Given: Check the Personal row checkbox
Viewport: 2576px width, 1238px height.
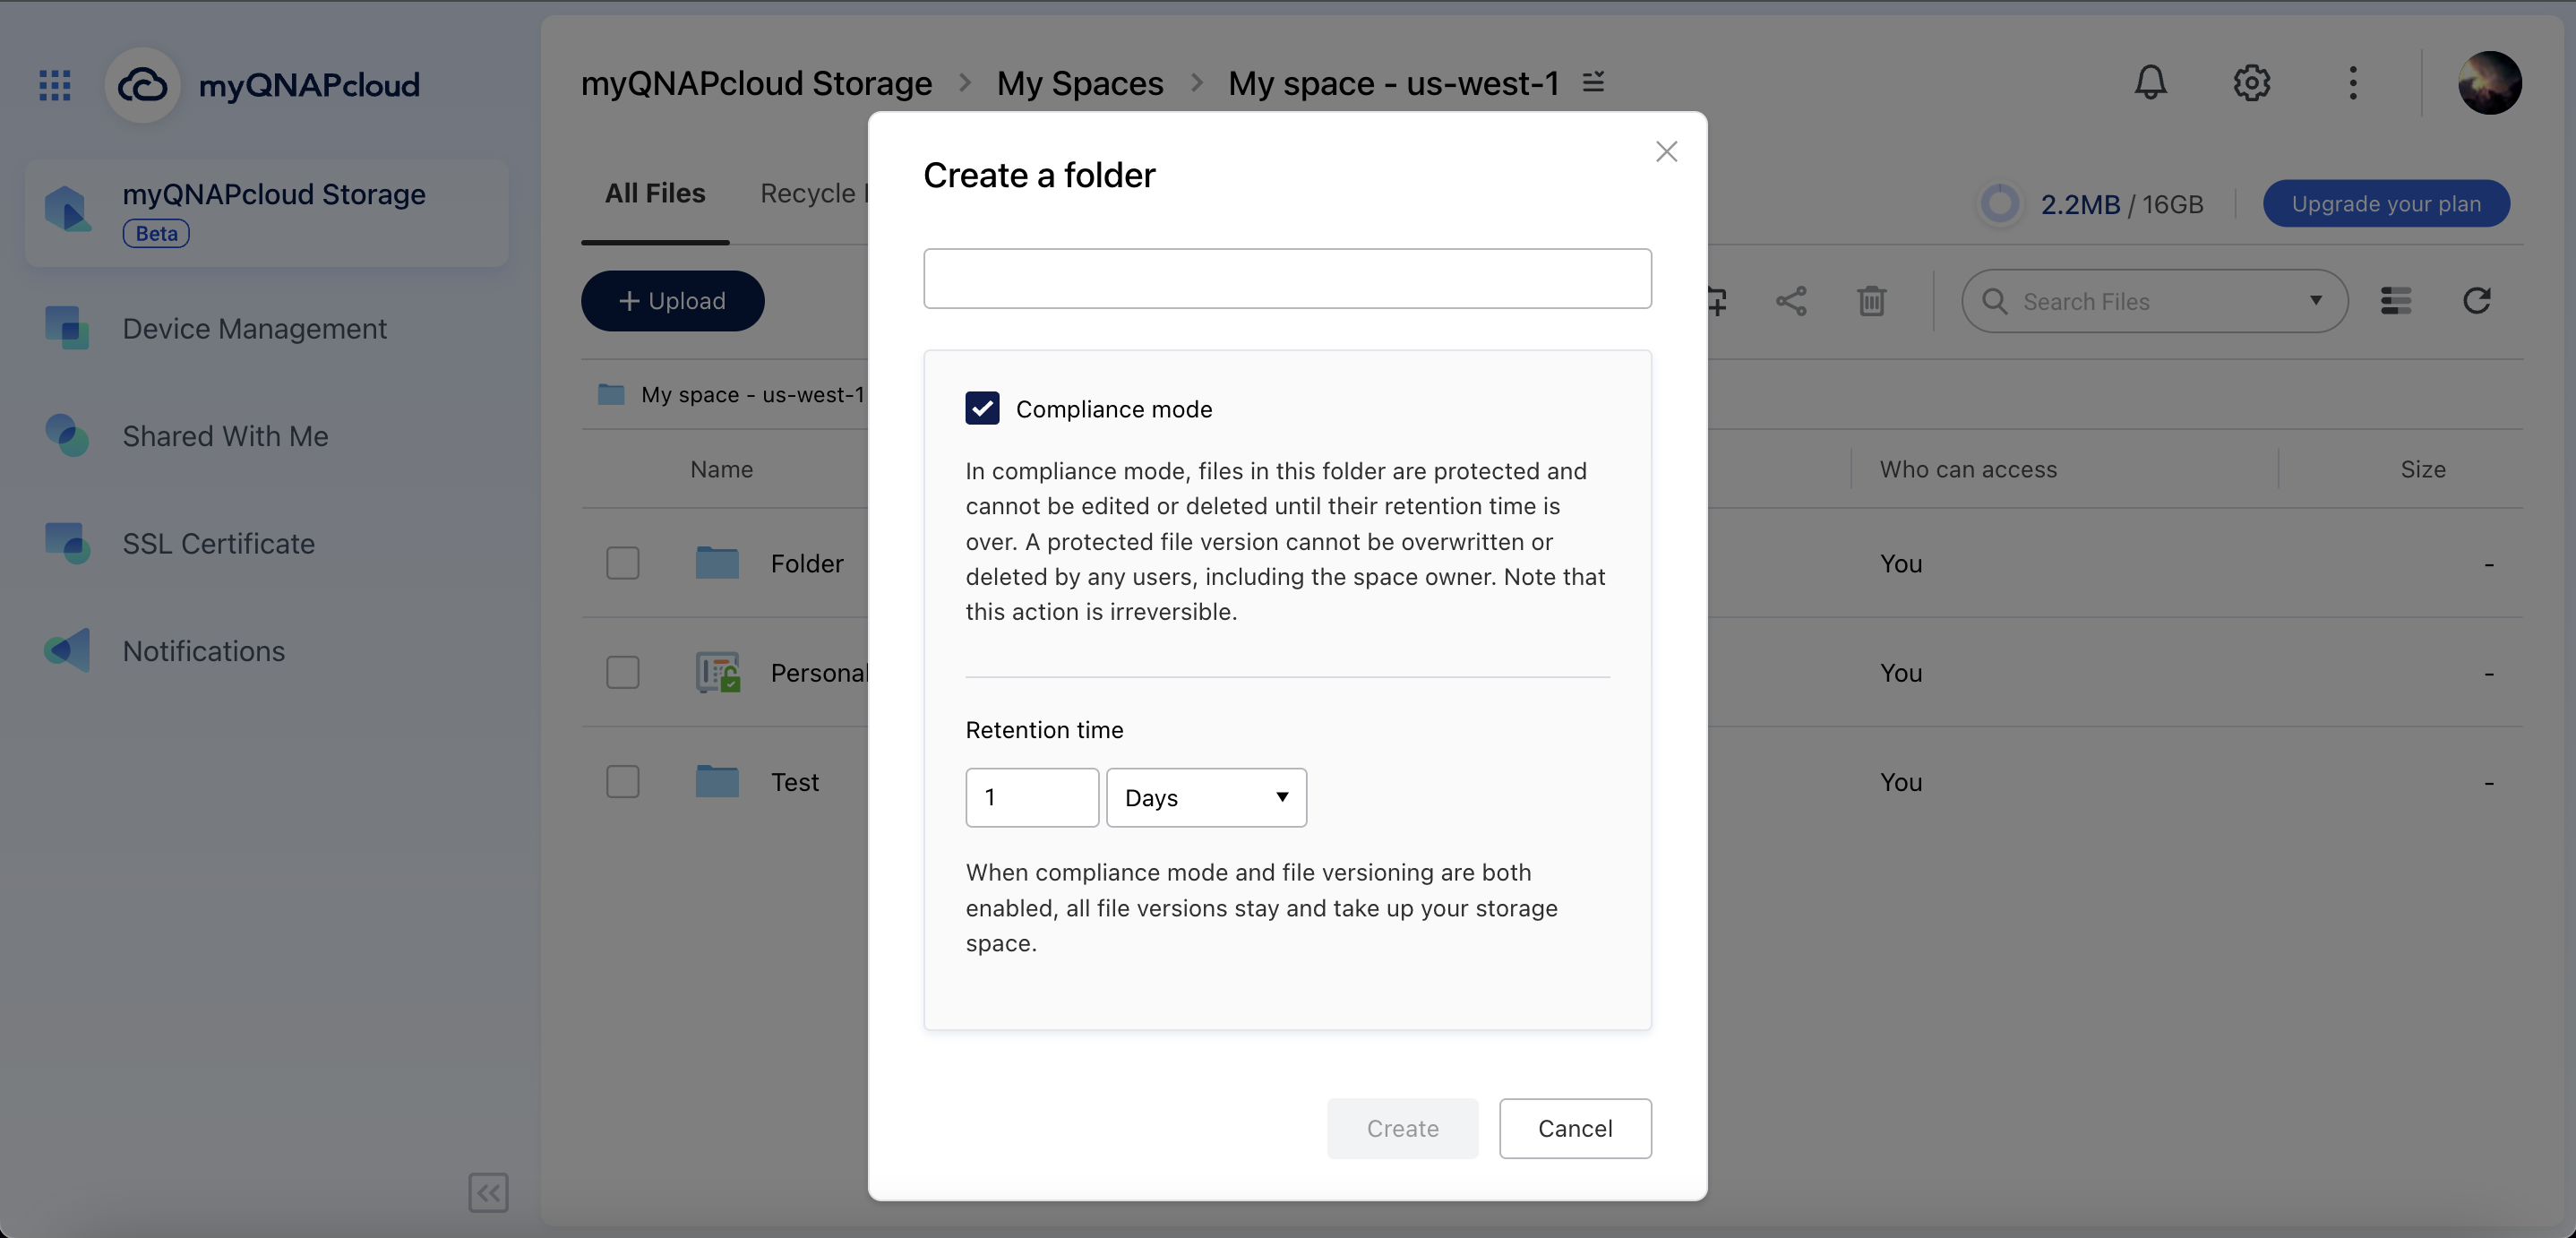Looking at the screenshot, I should [622, 672].
